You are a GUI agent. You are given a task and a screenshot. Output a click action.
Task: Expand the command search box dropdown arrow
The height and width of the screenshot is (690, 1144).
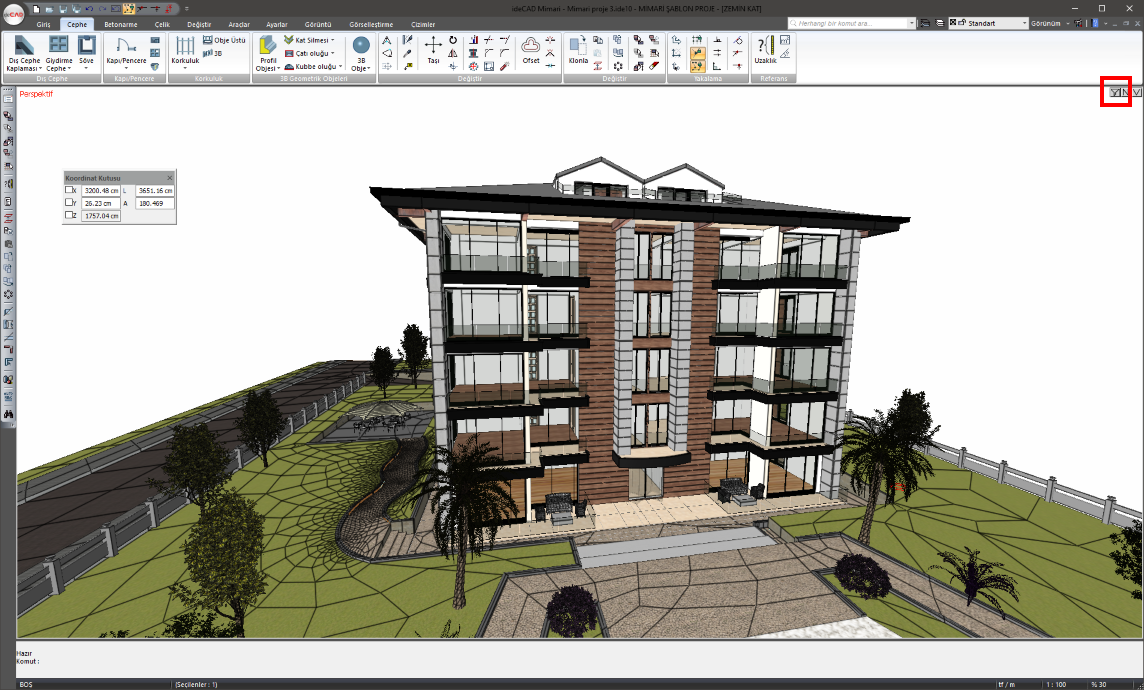[911, 23]
